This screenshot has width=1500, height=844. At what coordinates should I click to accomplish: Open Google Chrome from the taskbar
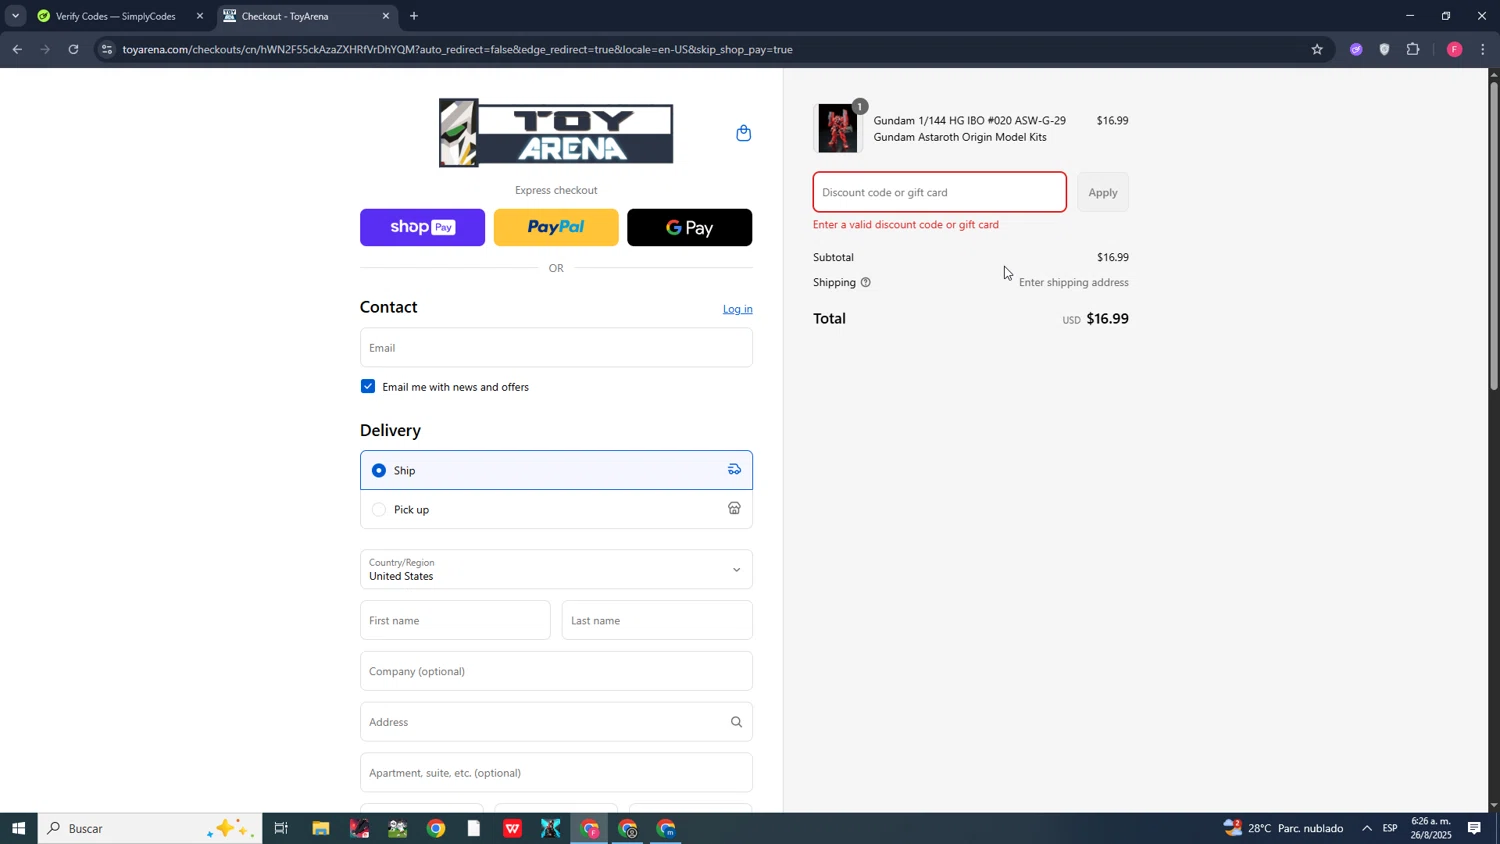[x=436, y=828]
